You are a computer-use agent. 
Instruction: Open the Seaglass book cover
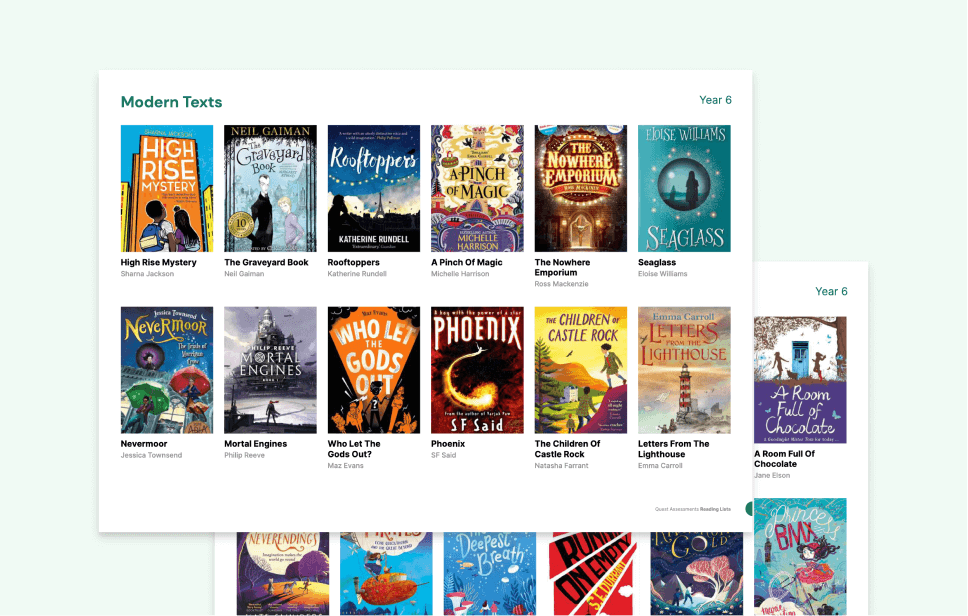(684, 188)
